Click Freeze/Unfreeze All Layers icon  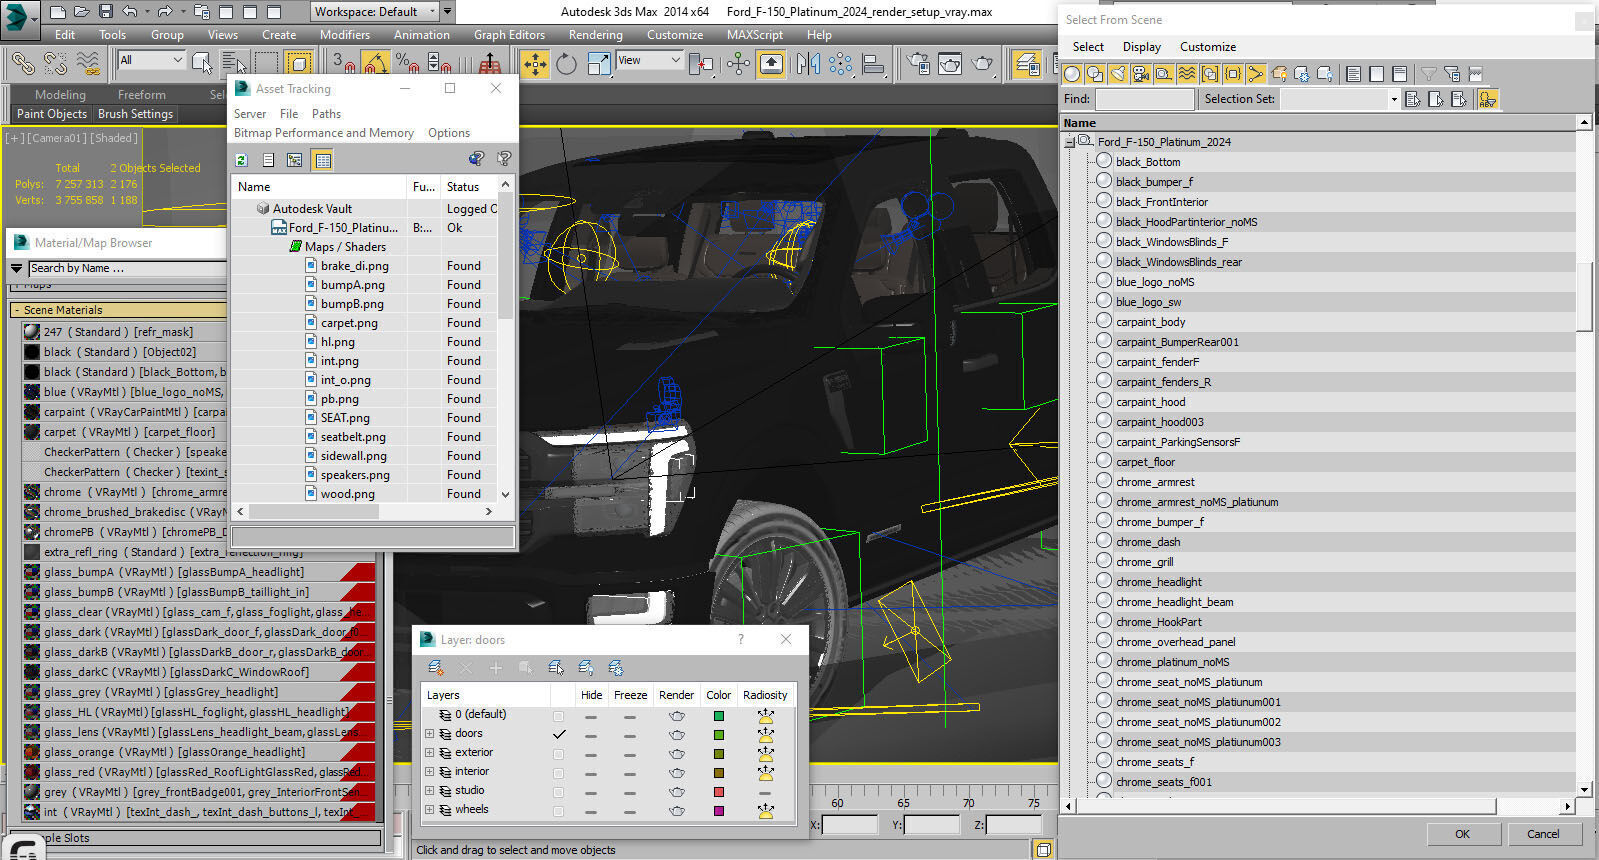[x=616, y=668]
